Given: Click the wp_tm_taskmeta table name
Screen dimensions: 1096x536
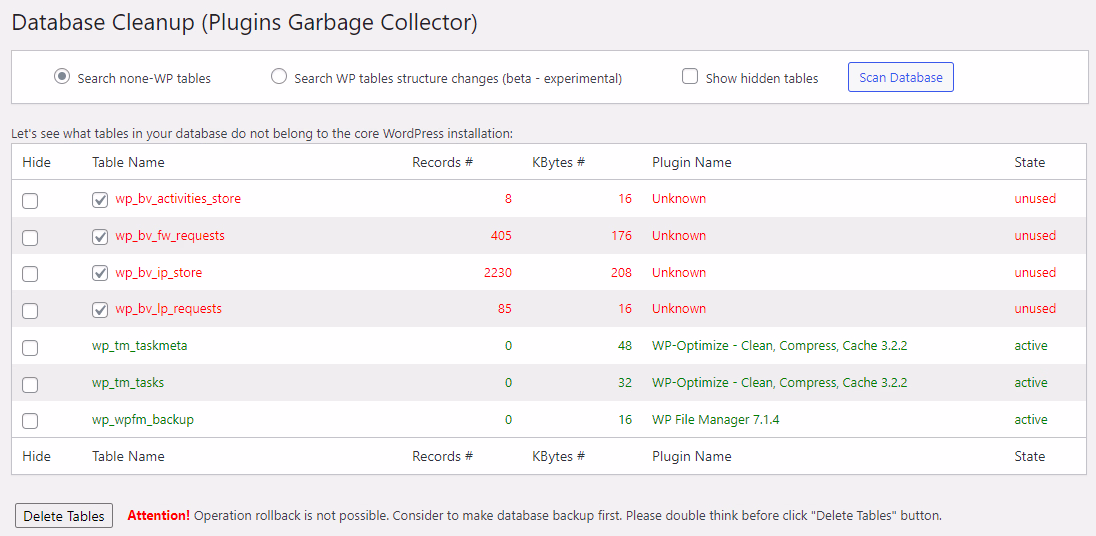Looking at the screenshot, I should (x=139, y=346).
